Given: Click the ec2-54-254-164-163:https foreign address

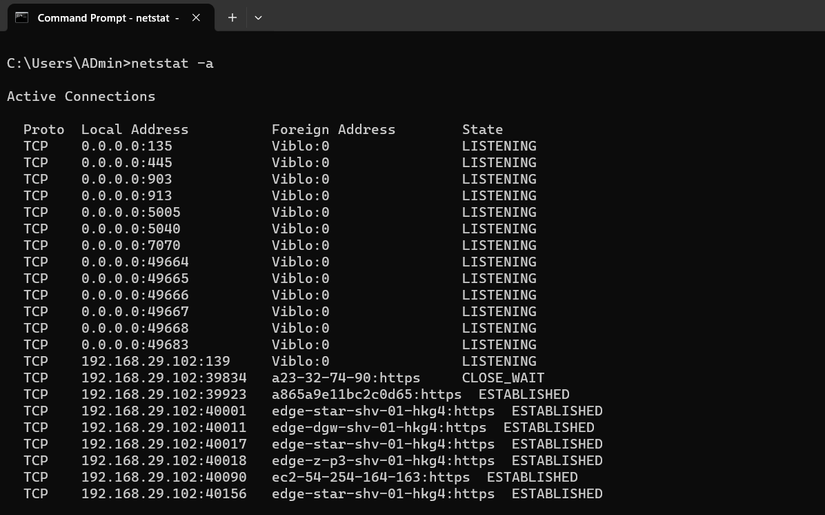Looking at the screenshot, I should 371,477.
